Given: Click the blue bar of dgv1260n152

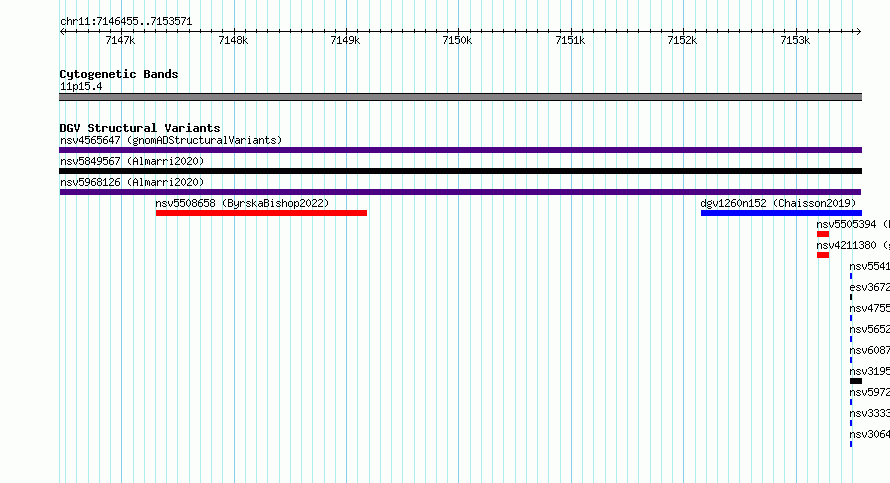Looking at the screenshot, I should tap(781, 213).
